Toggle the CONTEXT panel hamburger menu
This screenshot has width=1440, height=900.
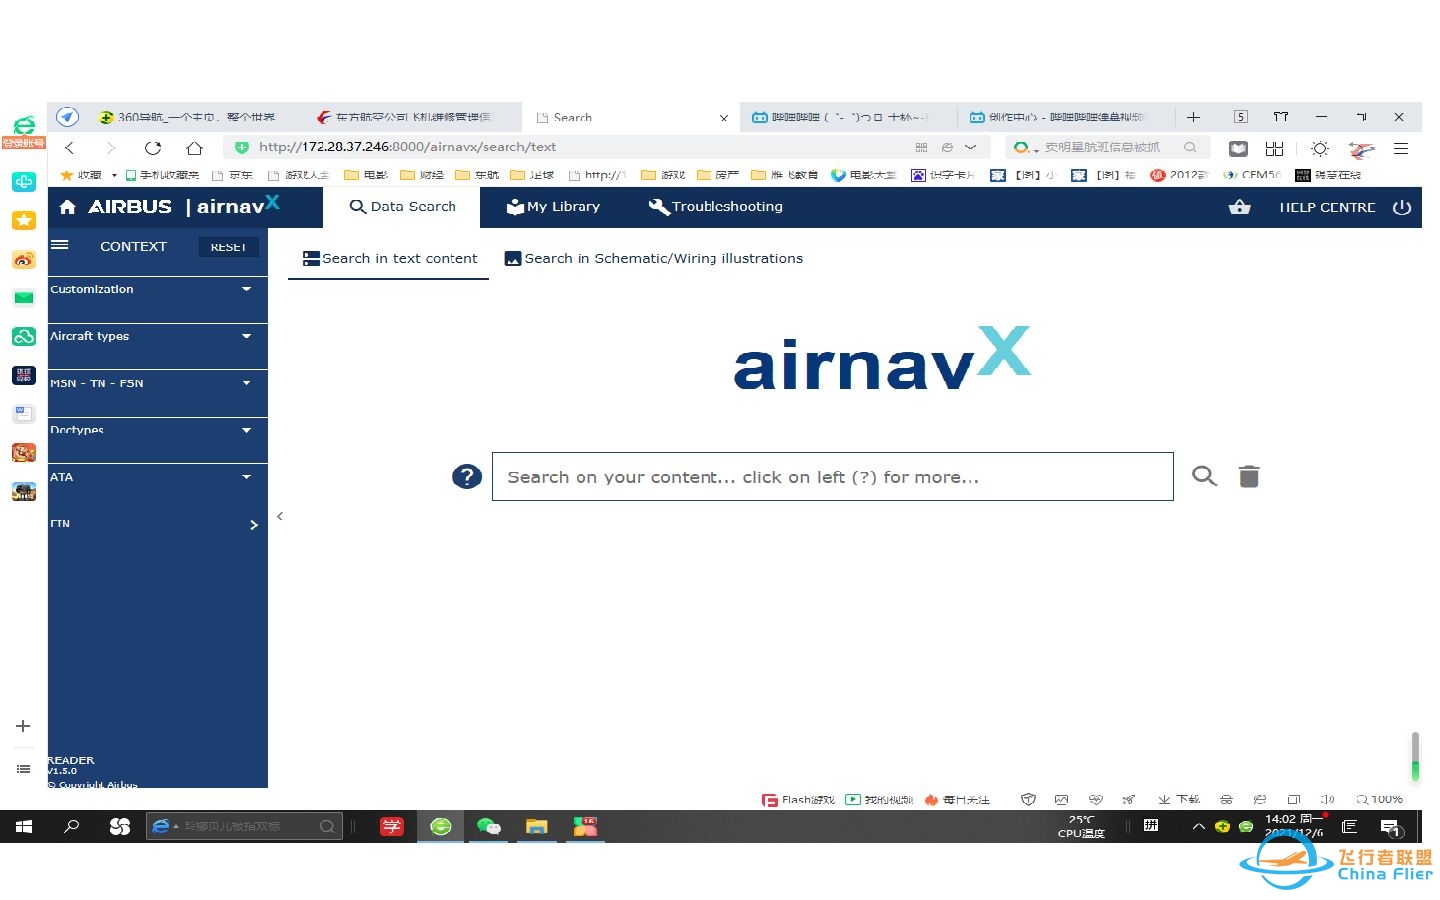[x=60, y=245]
